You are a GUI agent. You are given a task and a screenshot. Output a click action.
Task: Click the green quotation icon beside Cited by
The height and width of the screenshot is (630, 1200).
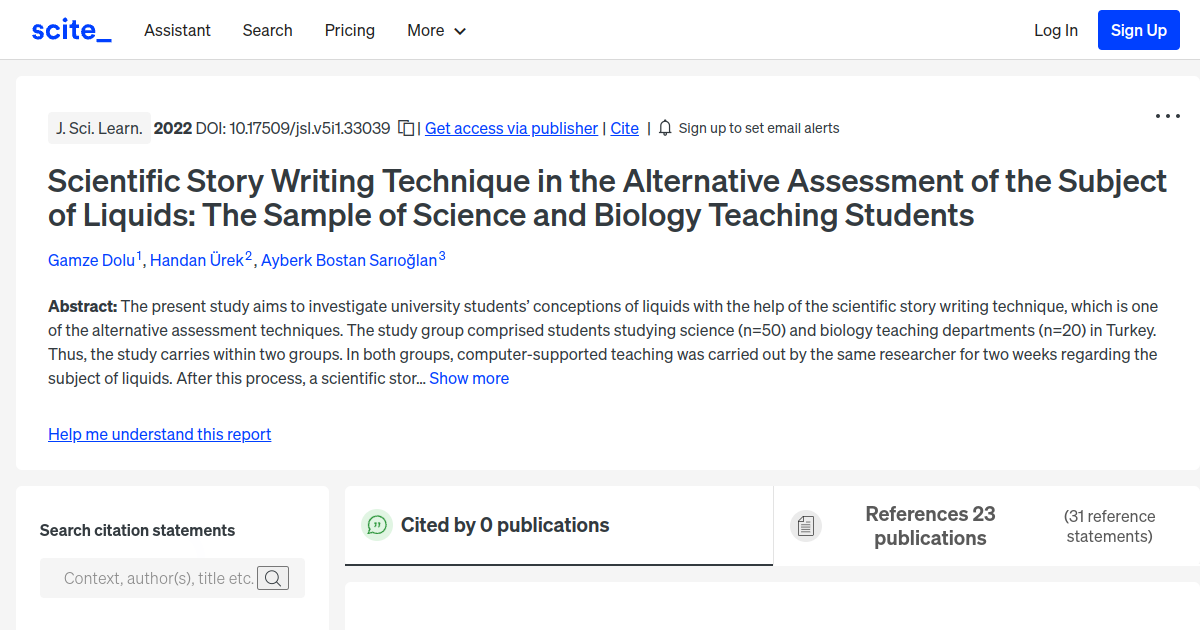point(377,524)
